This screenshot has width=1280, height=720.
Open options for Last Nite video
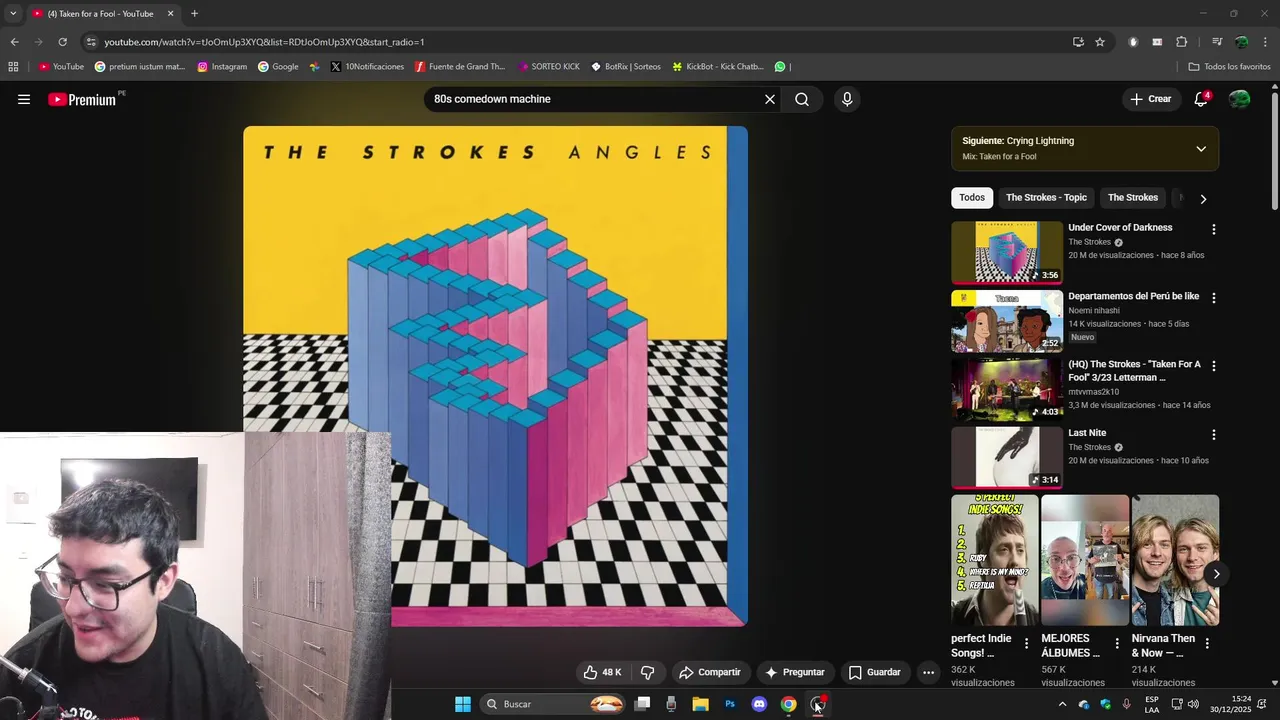pyautogui.click(x=1214, y=435)
